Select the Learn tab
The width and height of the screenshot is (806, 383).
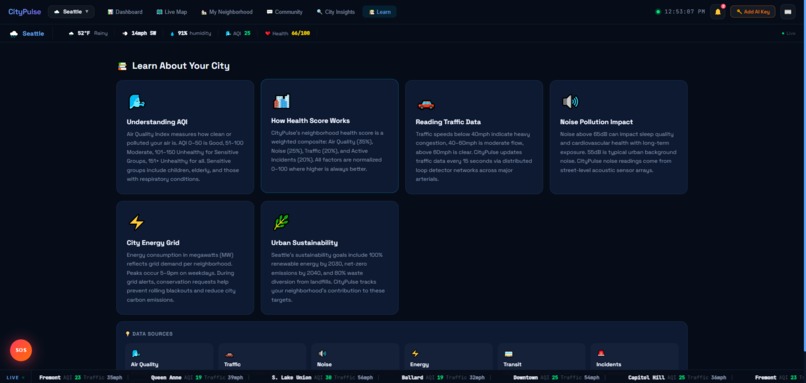pos(379,12)
